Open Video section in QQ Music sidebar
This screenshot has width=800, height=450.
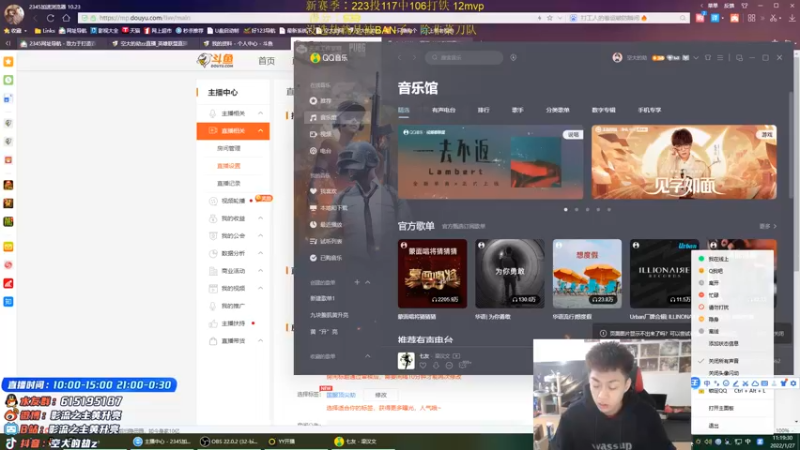[320, 134]
